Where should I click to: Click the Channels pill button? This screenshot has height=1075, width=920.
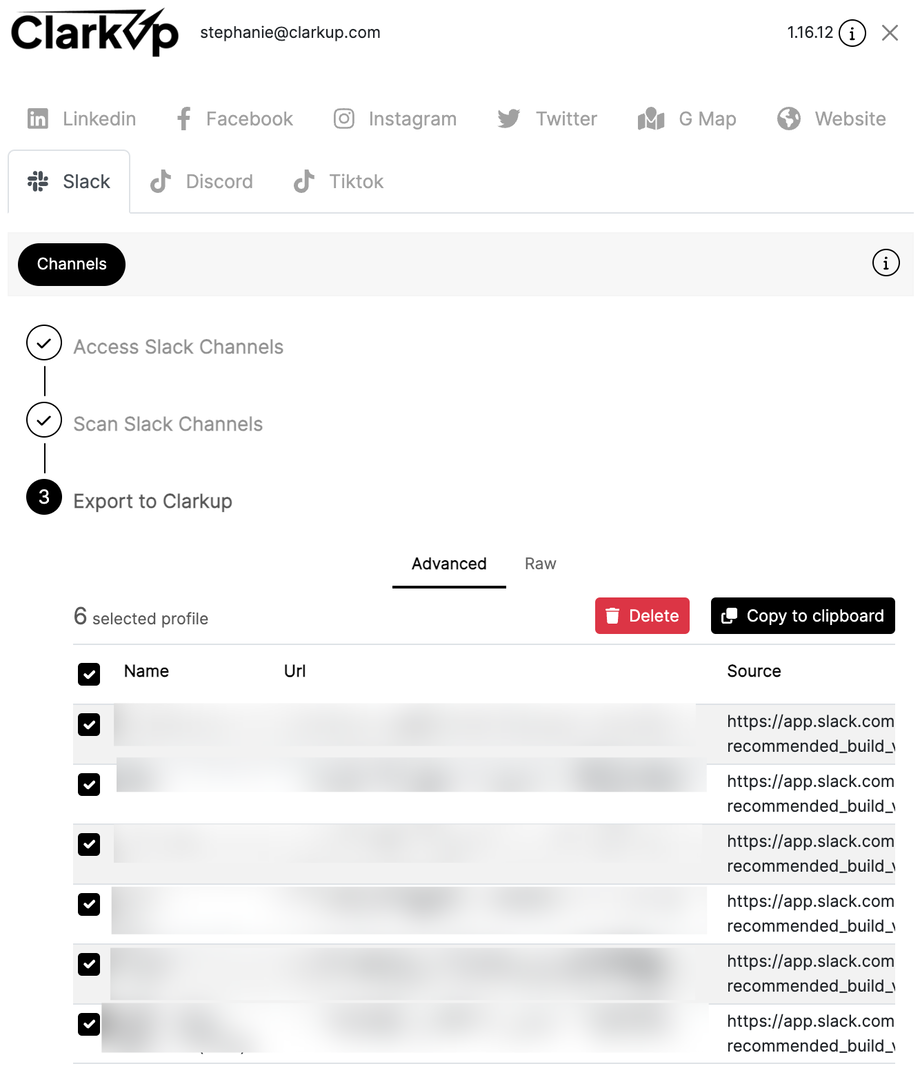[71, 264]
